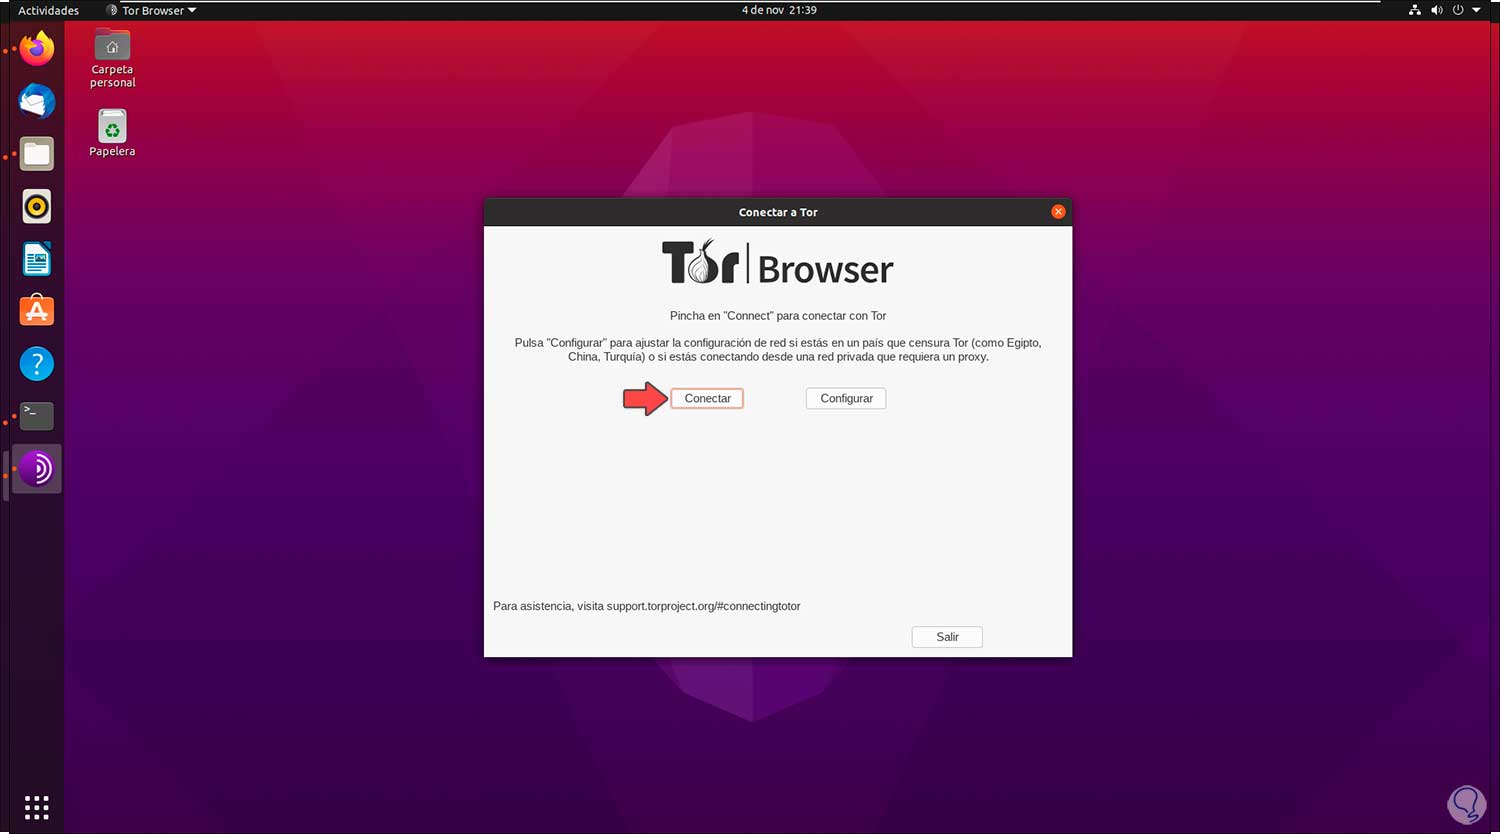
Task: Open LibreOffice Writer from dock
Action: tap(37, 259)
